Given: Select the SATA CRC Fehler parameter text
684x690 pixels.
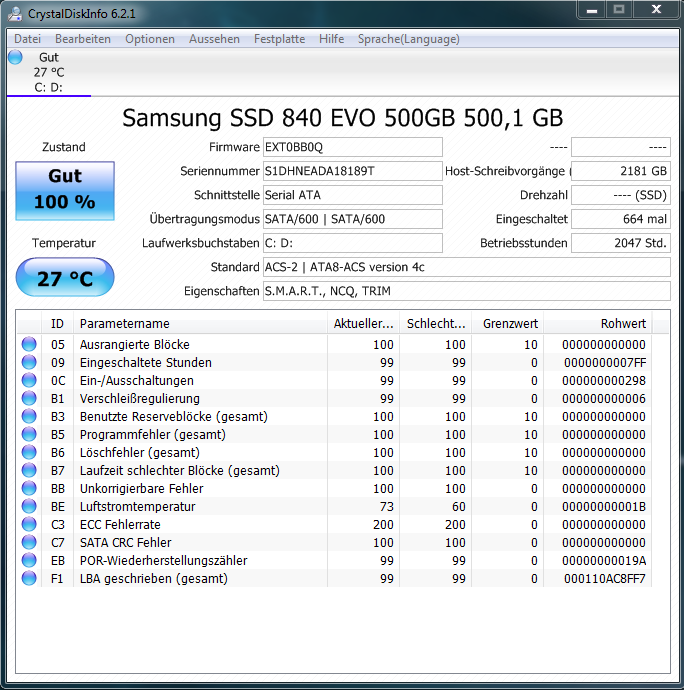Looking at the screenshot, I should click(x=125, y=543).
